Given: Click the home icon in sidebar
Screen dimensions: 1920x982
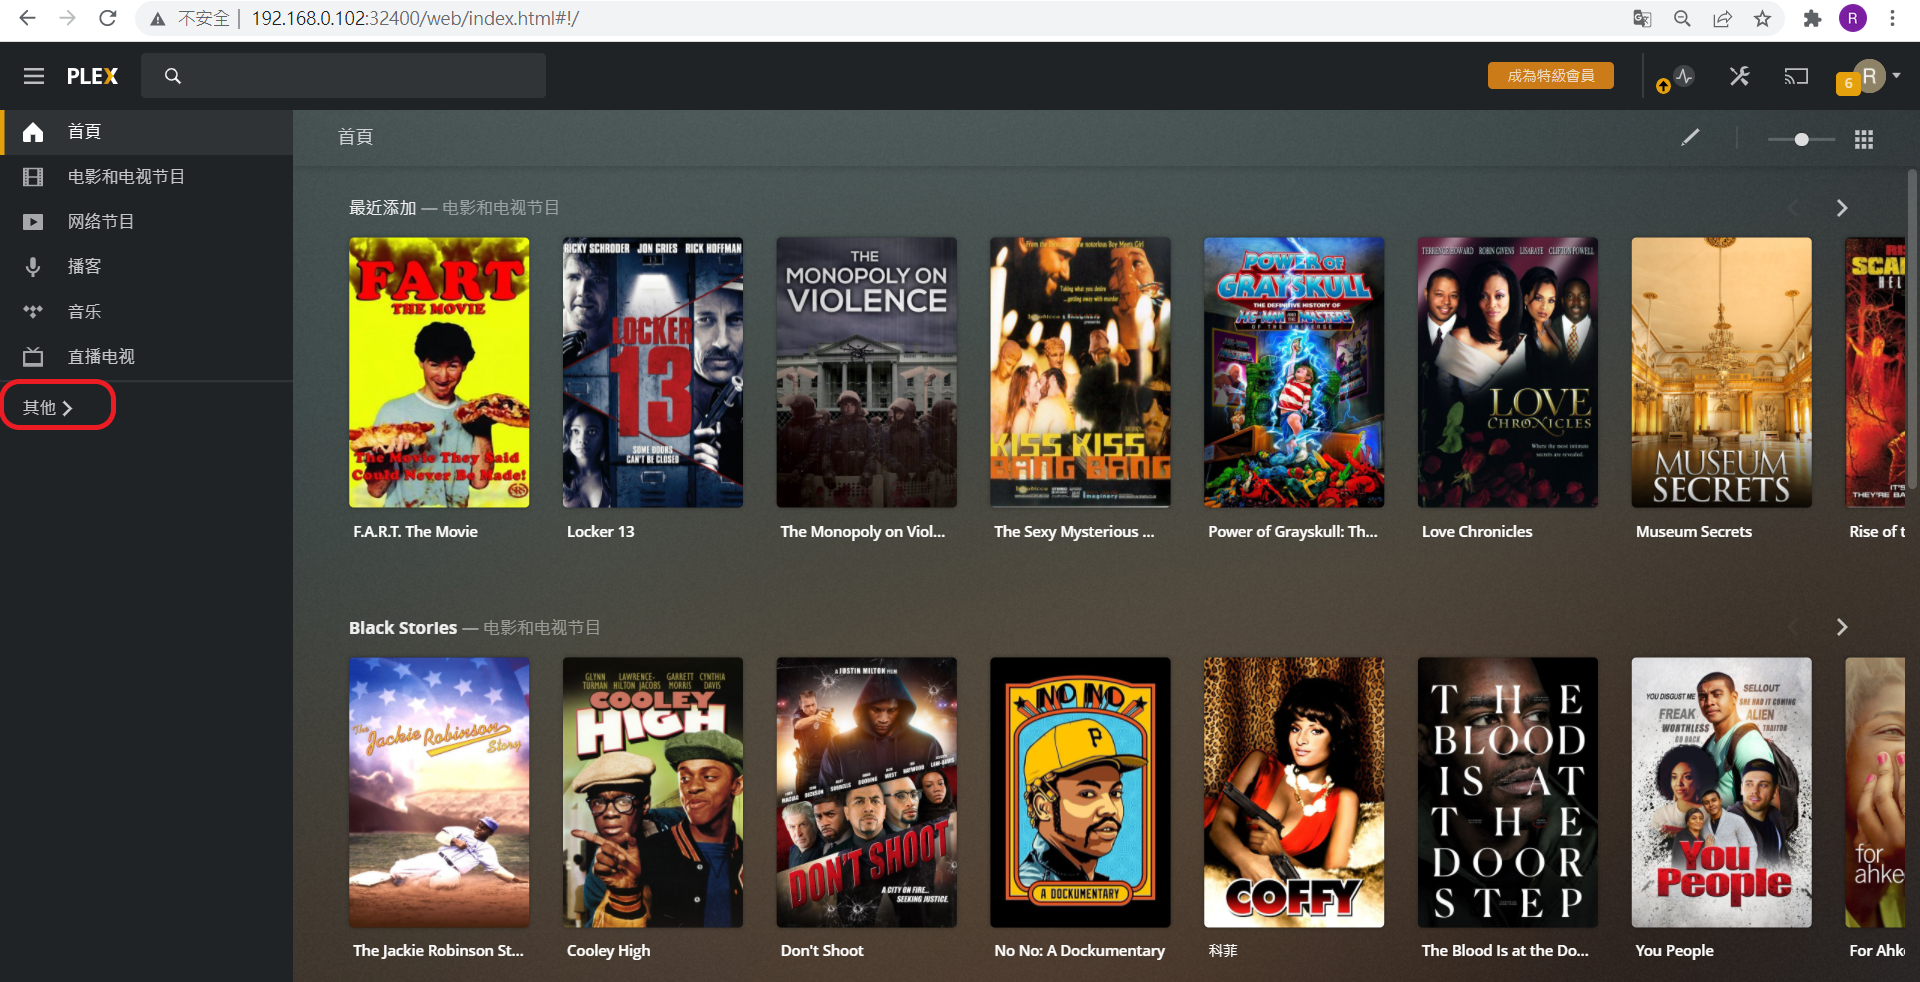Looking at the screenshot, I should (33, 132).
